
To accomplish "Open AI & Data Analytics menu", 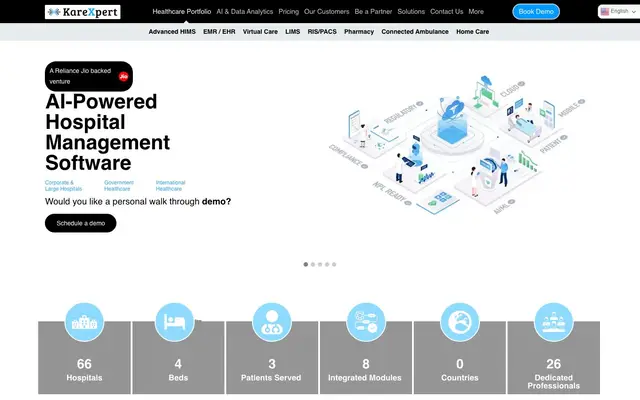I will 244,11.
